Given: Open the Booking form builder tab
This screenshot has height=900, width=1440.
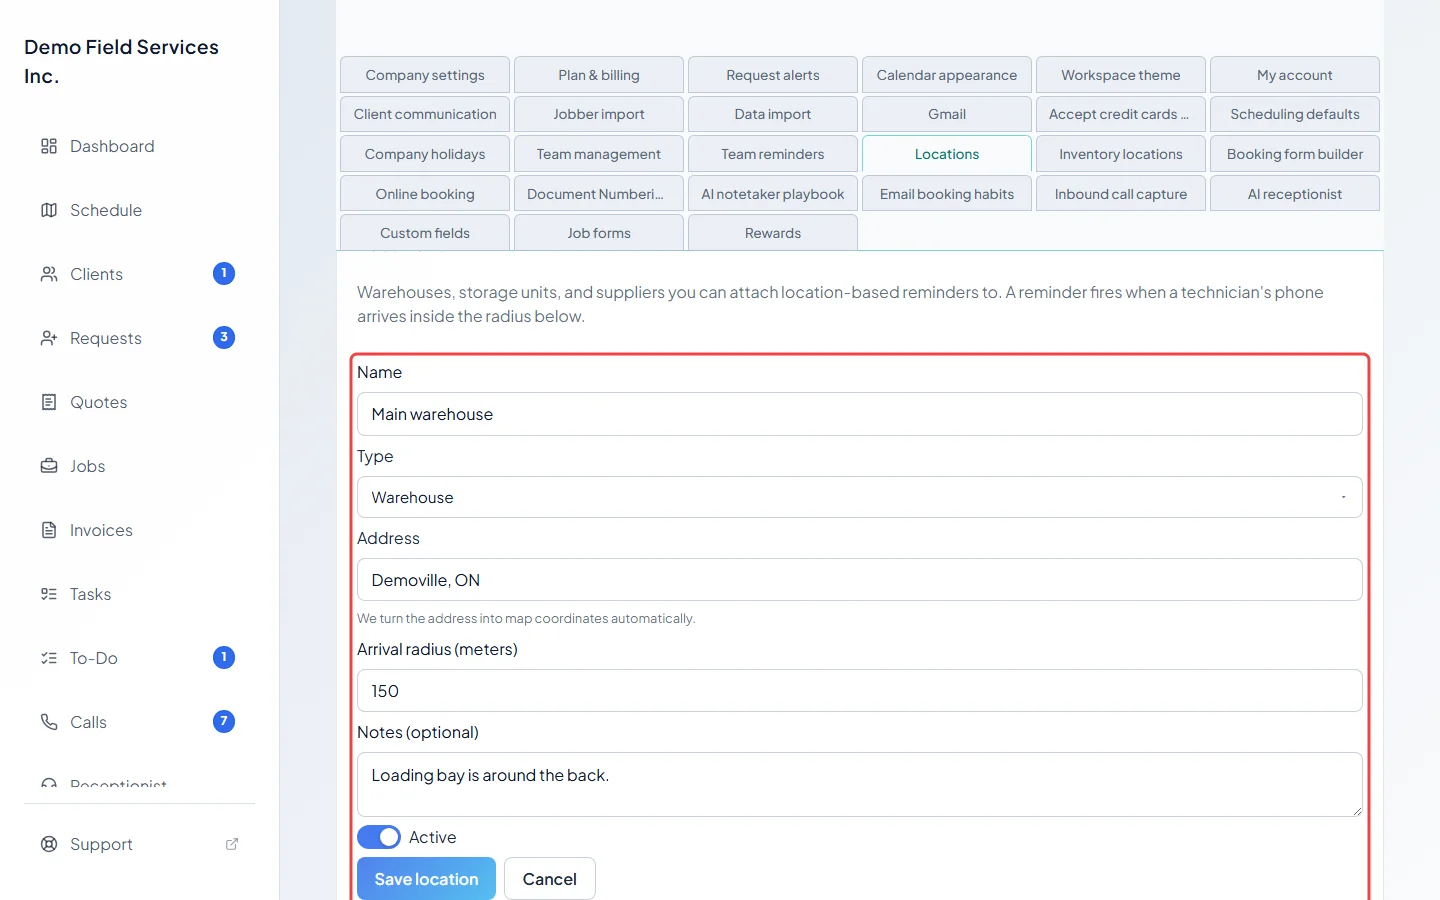Looking at the screenshot, I should click(1295, 154).
